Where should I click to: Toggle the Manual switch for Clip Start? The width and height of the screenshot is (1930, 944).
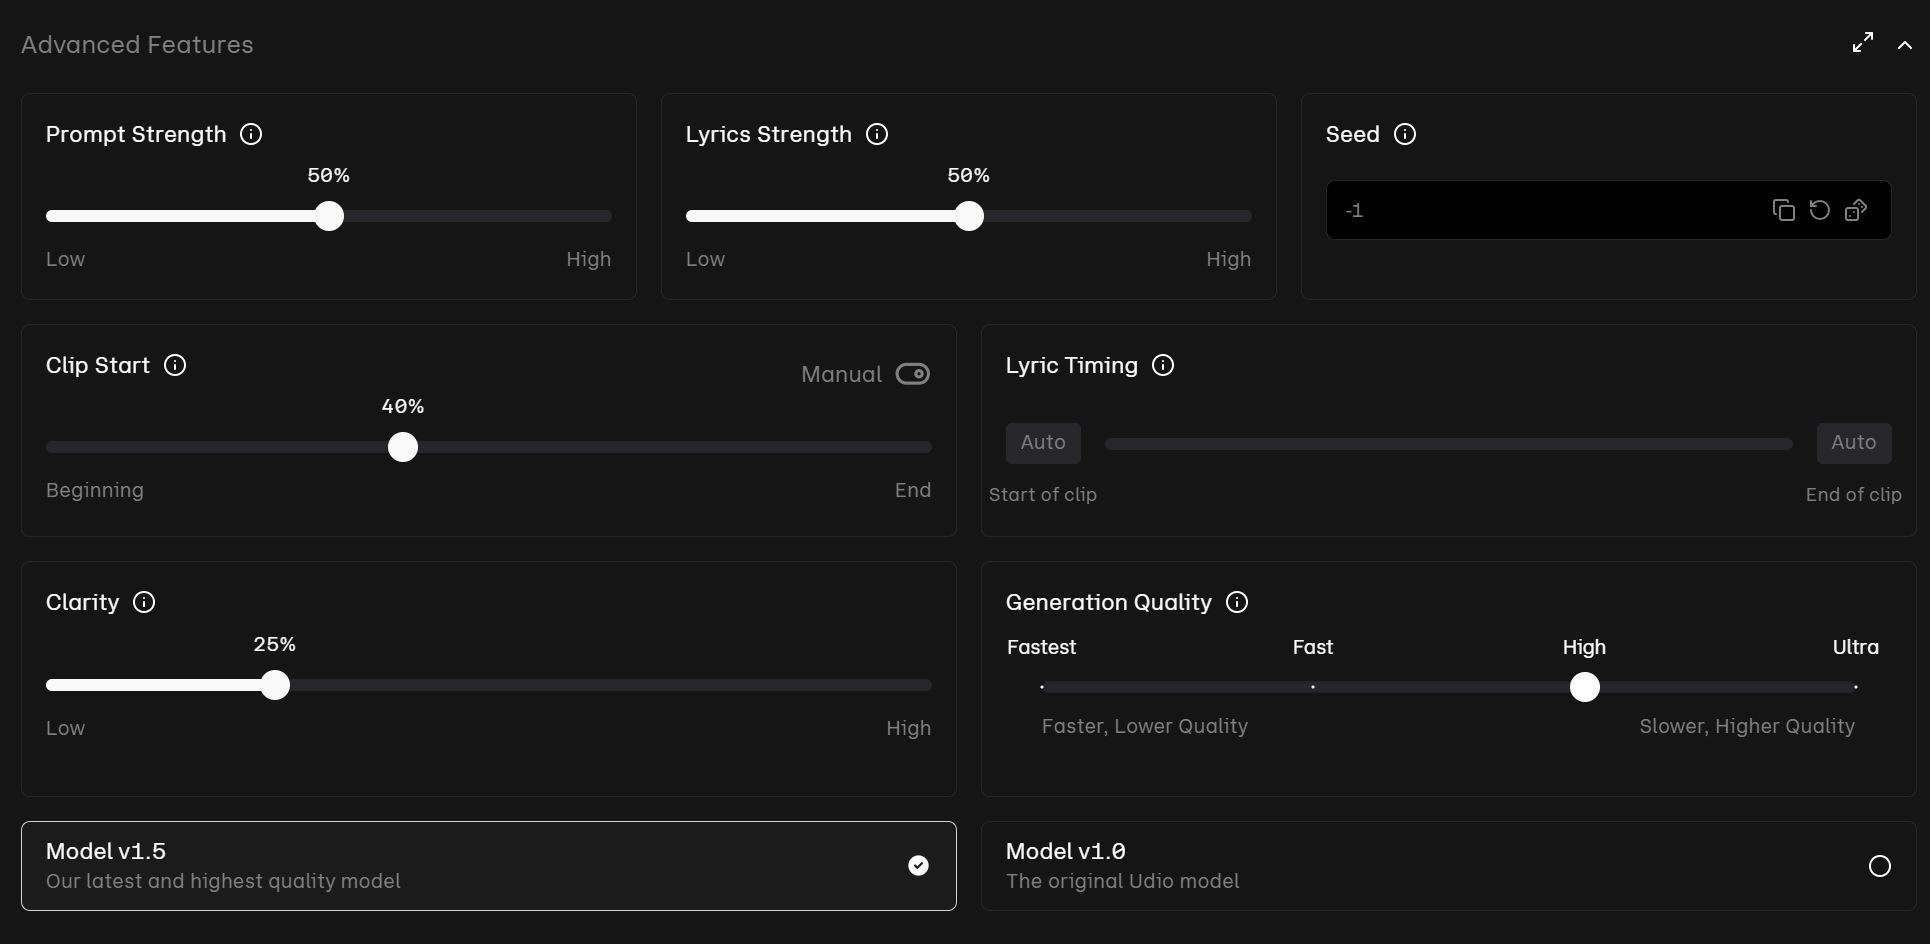[912, 374]
